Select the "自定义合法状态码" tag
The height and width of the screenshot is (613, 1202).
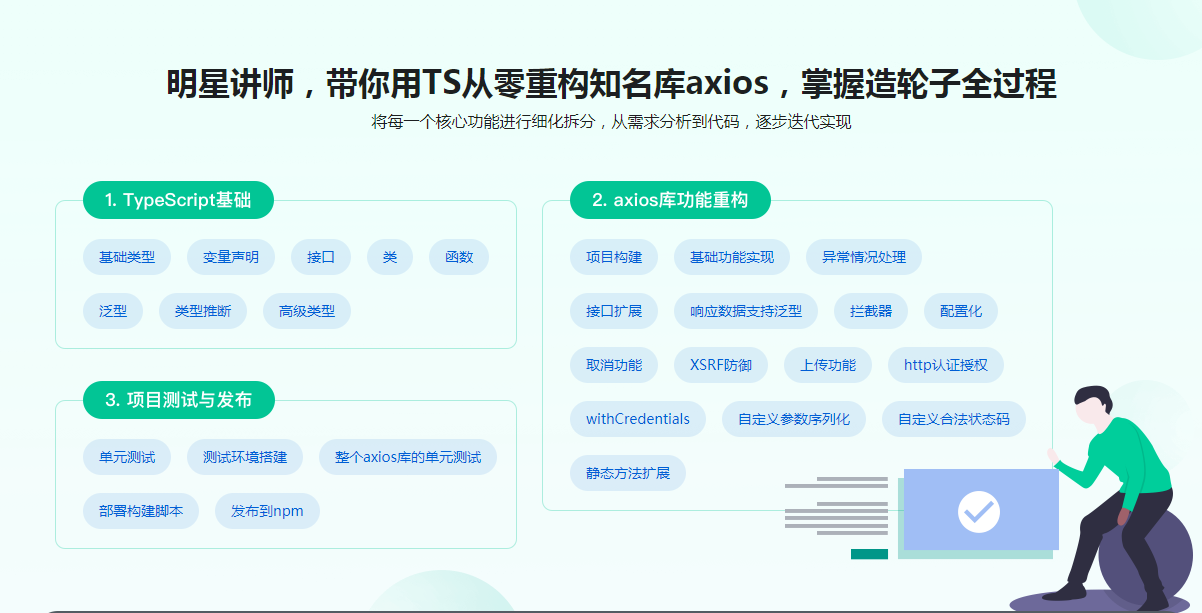click(x=953, y=419)
